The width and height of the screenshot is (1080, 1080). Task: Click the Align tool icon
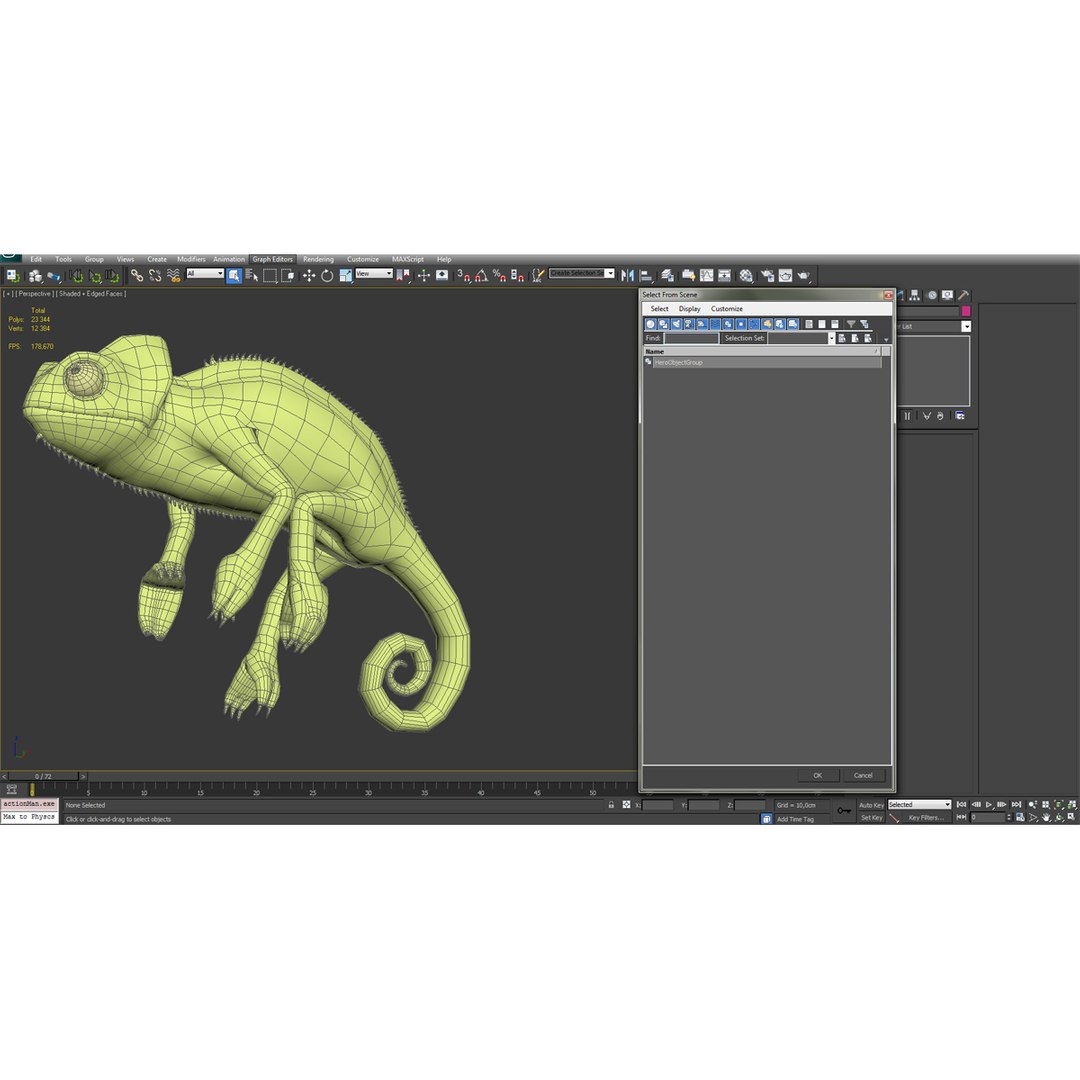[646, 276]
